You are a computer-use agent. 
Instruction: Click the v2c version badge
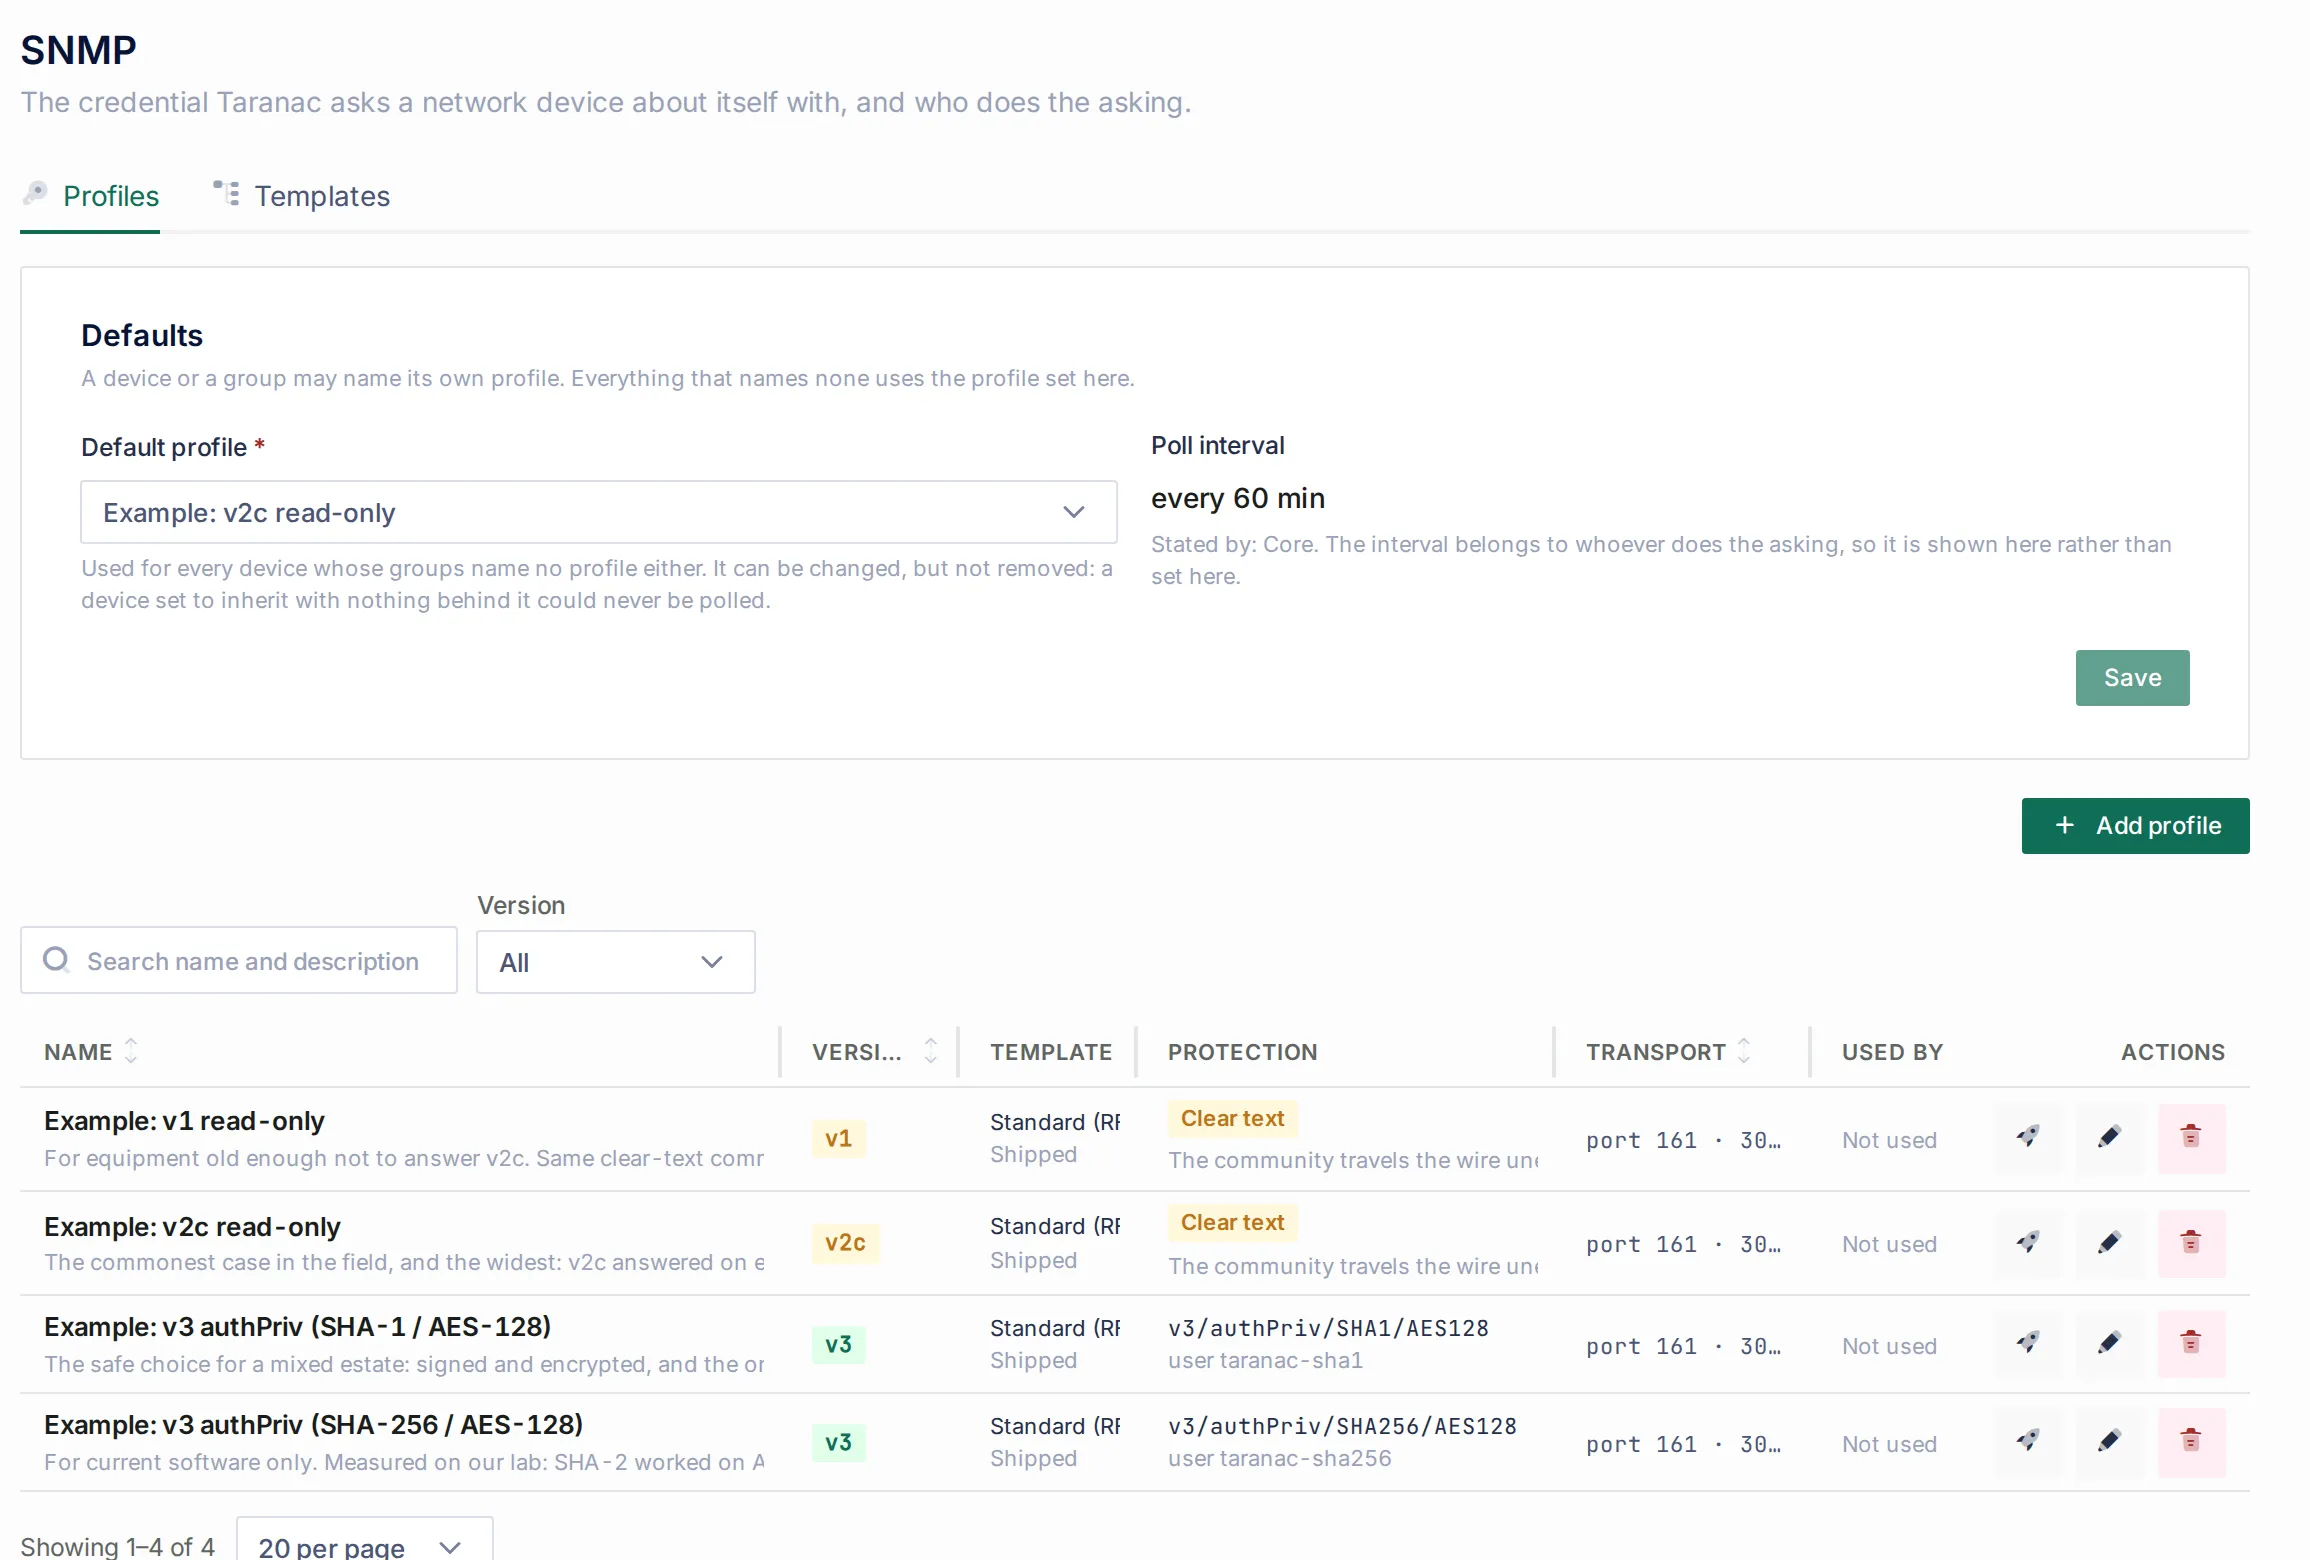(845, 1243)
